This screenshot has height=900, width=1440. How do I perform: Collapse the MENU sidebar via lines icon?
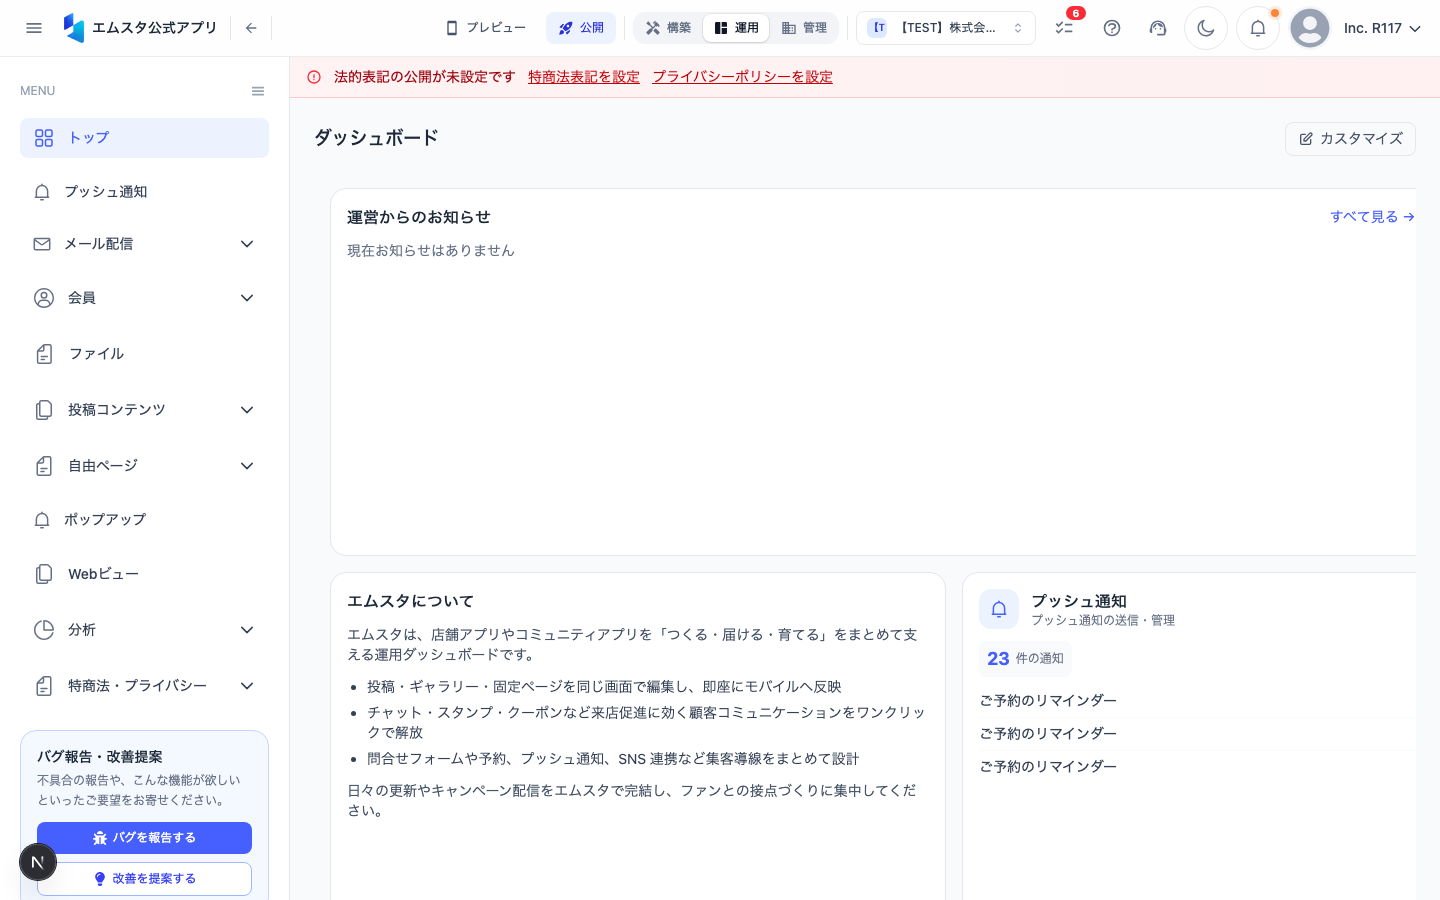point(258,91)
